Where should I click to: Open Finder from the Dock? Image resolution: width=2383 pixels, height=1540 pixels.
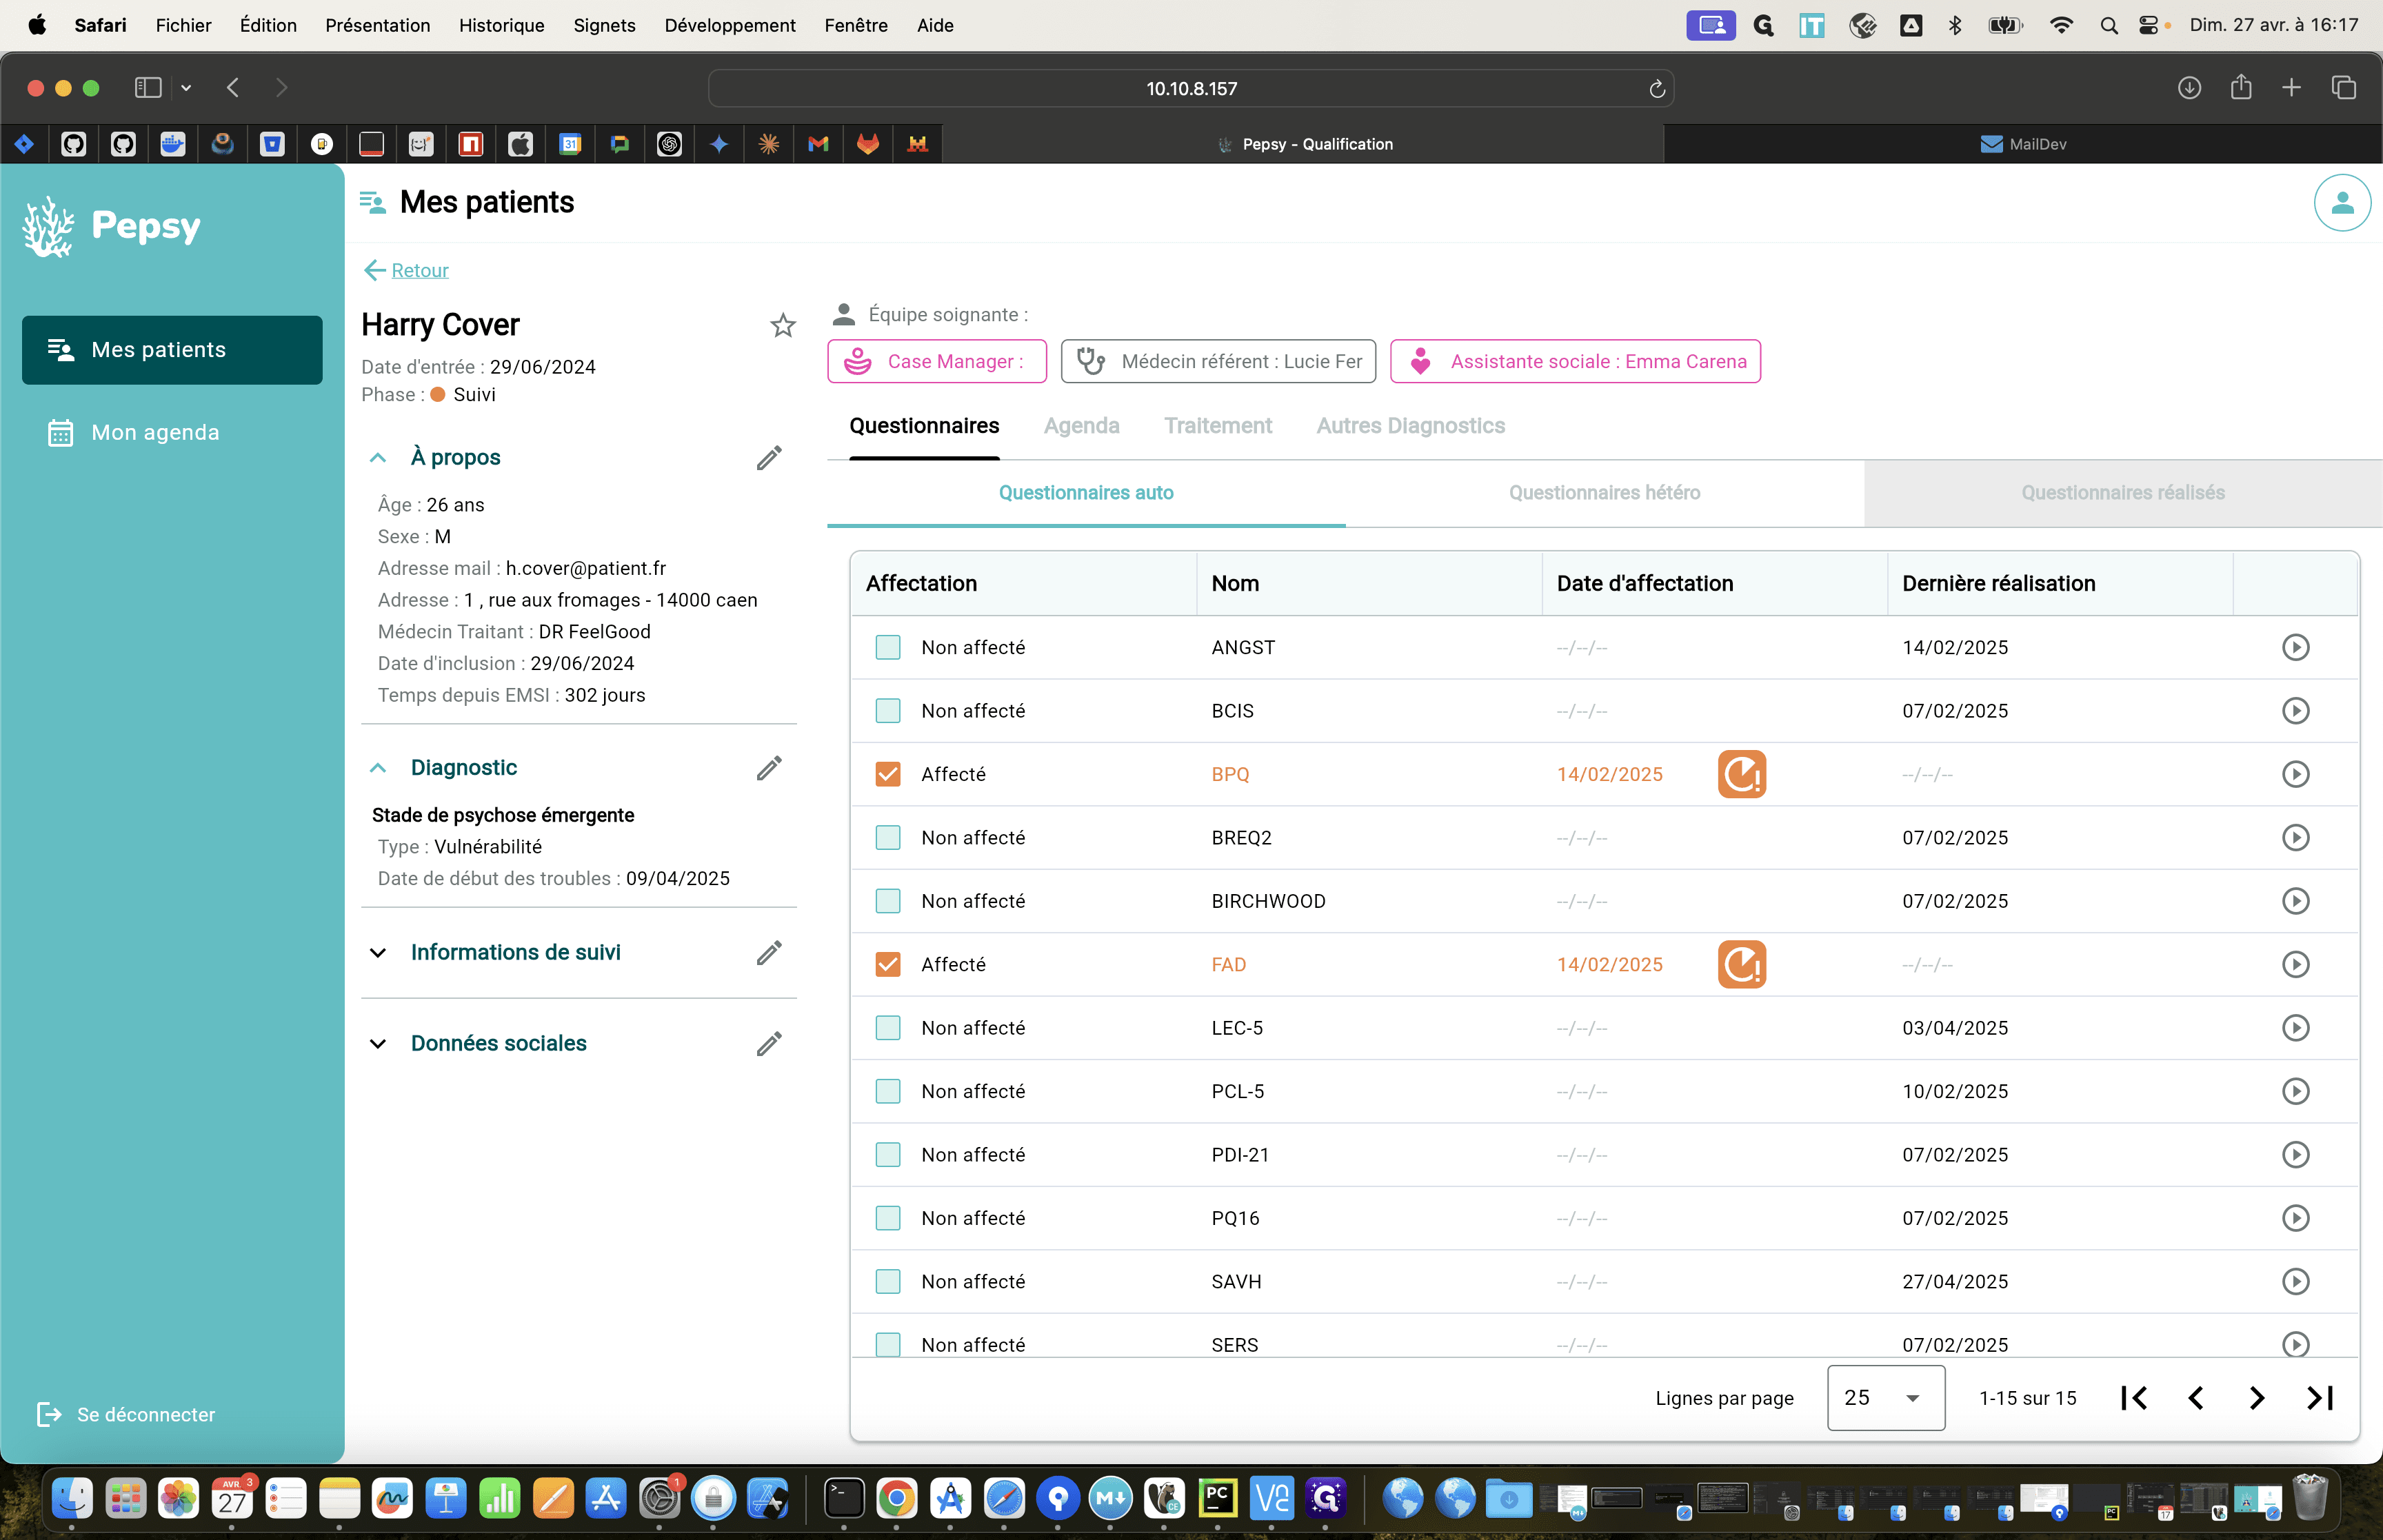click(71, 1498)
